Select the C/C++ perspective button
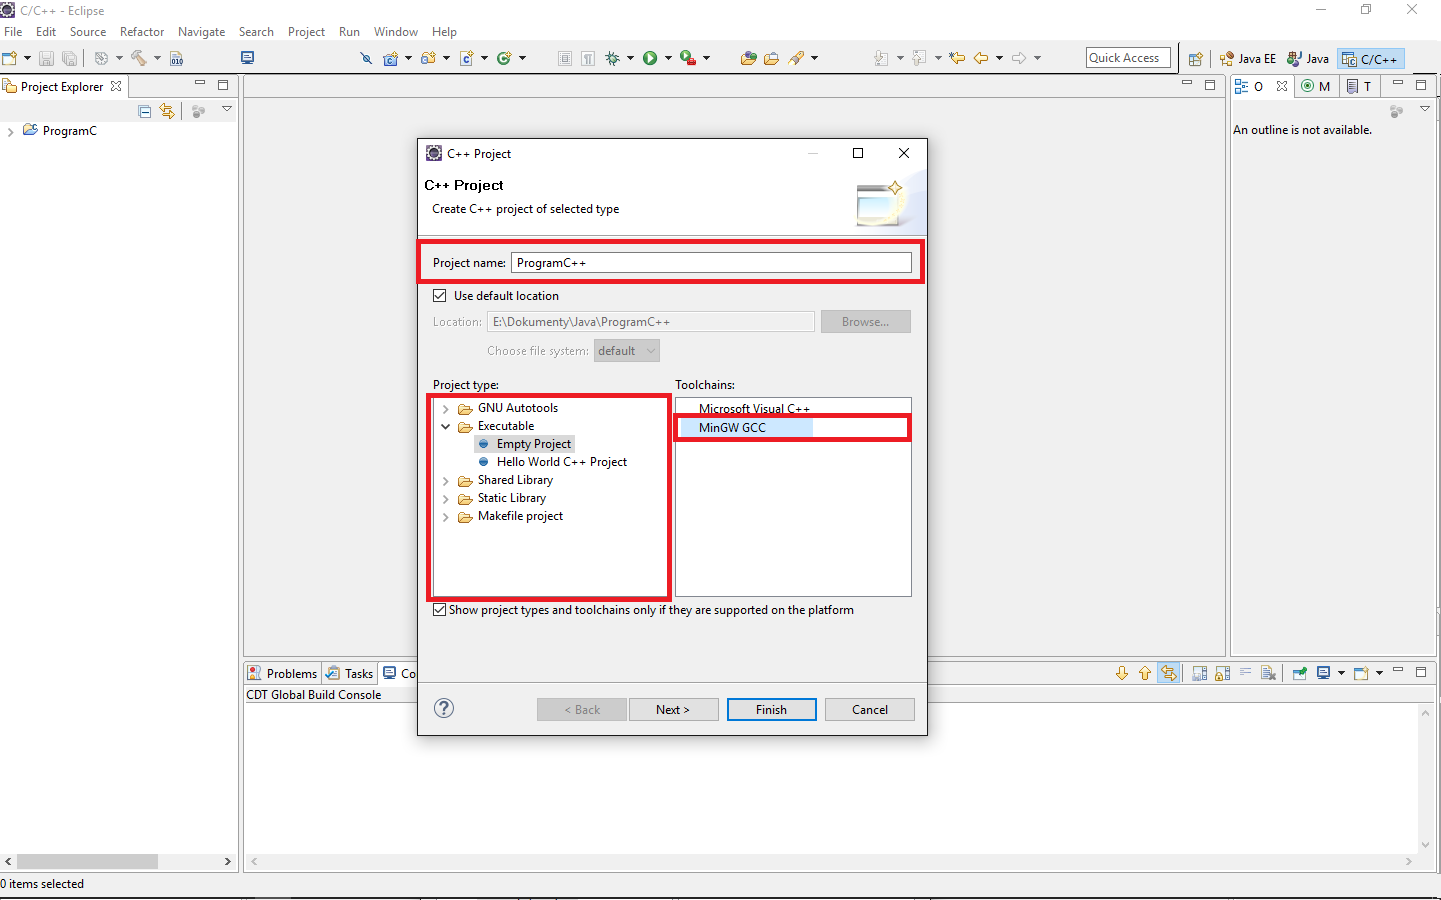 pyautogui.click(x=1371, y=59)
